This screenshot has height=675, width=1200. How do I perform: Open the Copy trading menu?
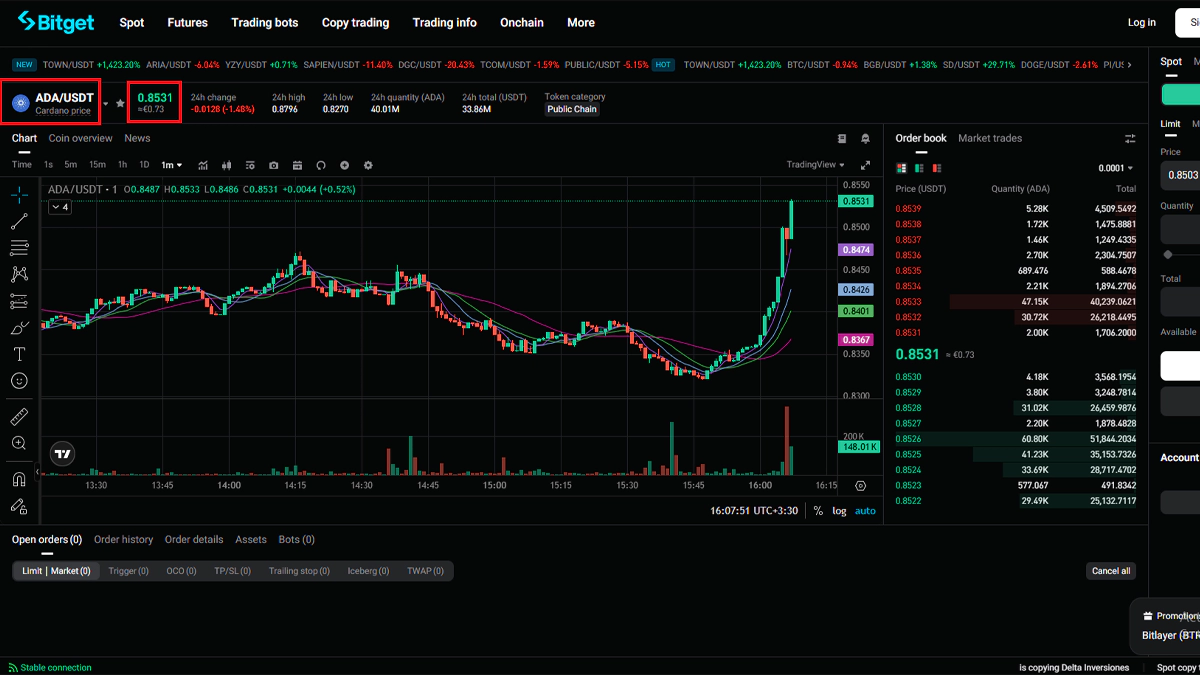[x=355, y=22]
